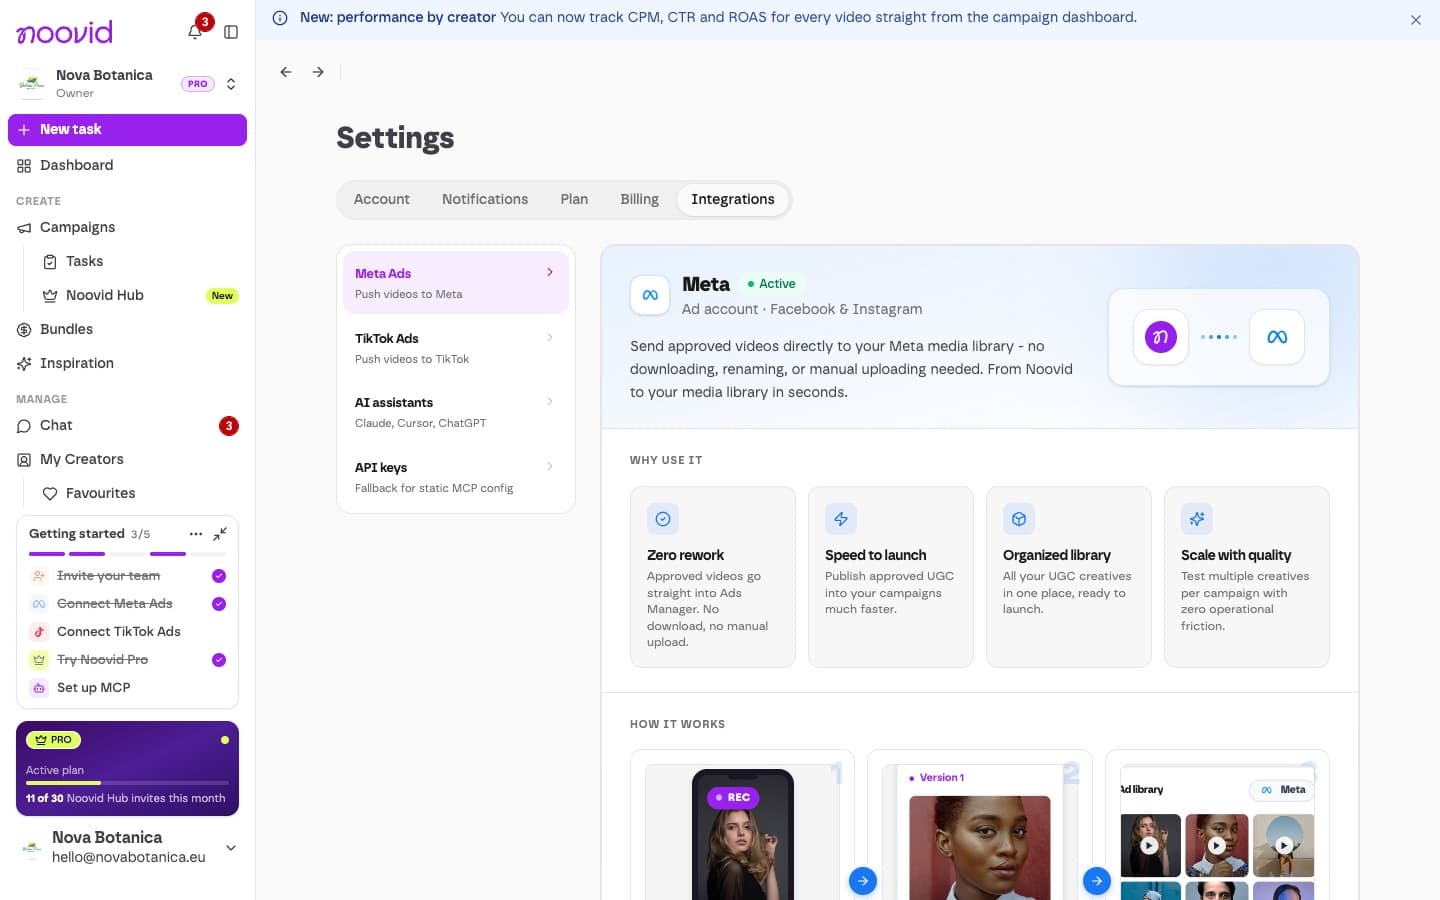
Task: Click the PRO badge beside Nova Botanica
Action: click(x=198, y=84)
